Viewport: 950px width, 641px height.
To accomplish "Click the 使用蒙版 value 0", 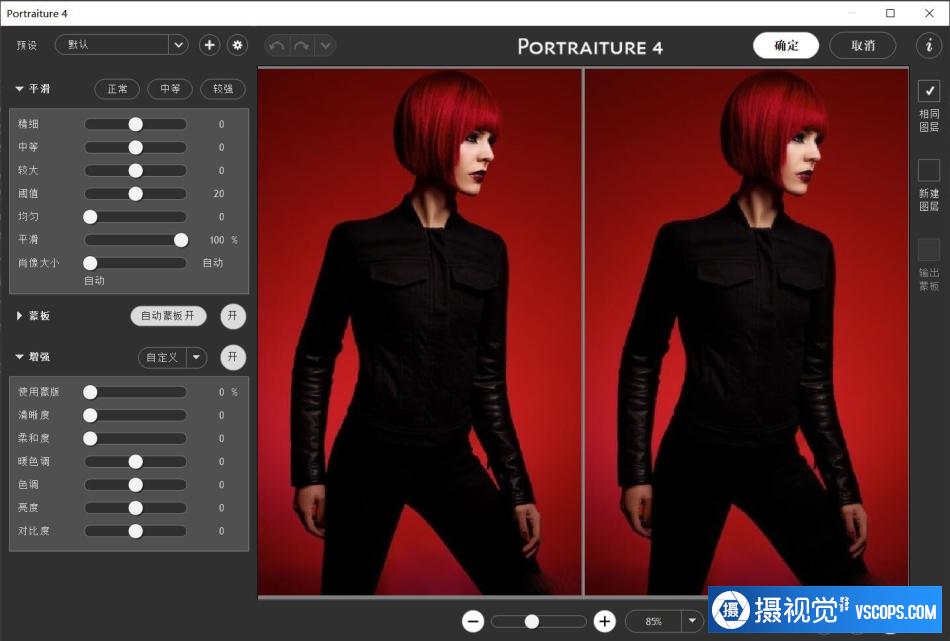I will (x=222, y=392).
